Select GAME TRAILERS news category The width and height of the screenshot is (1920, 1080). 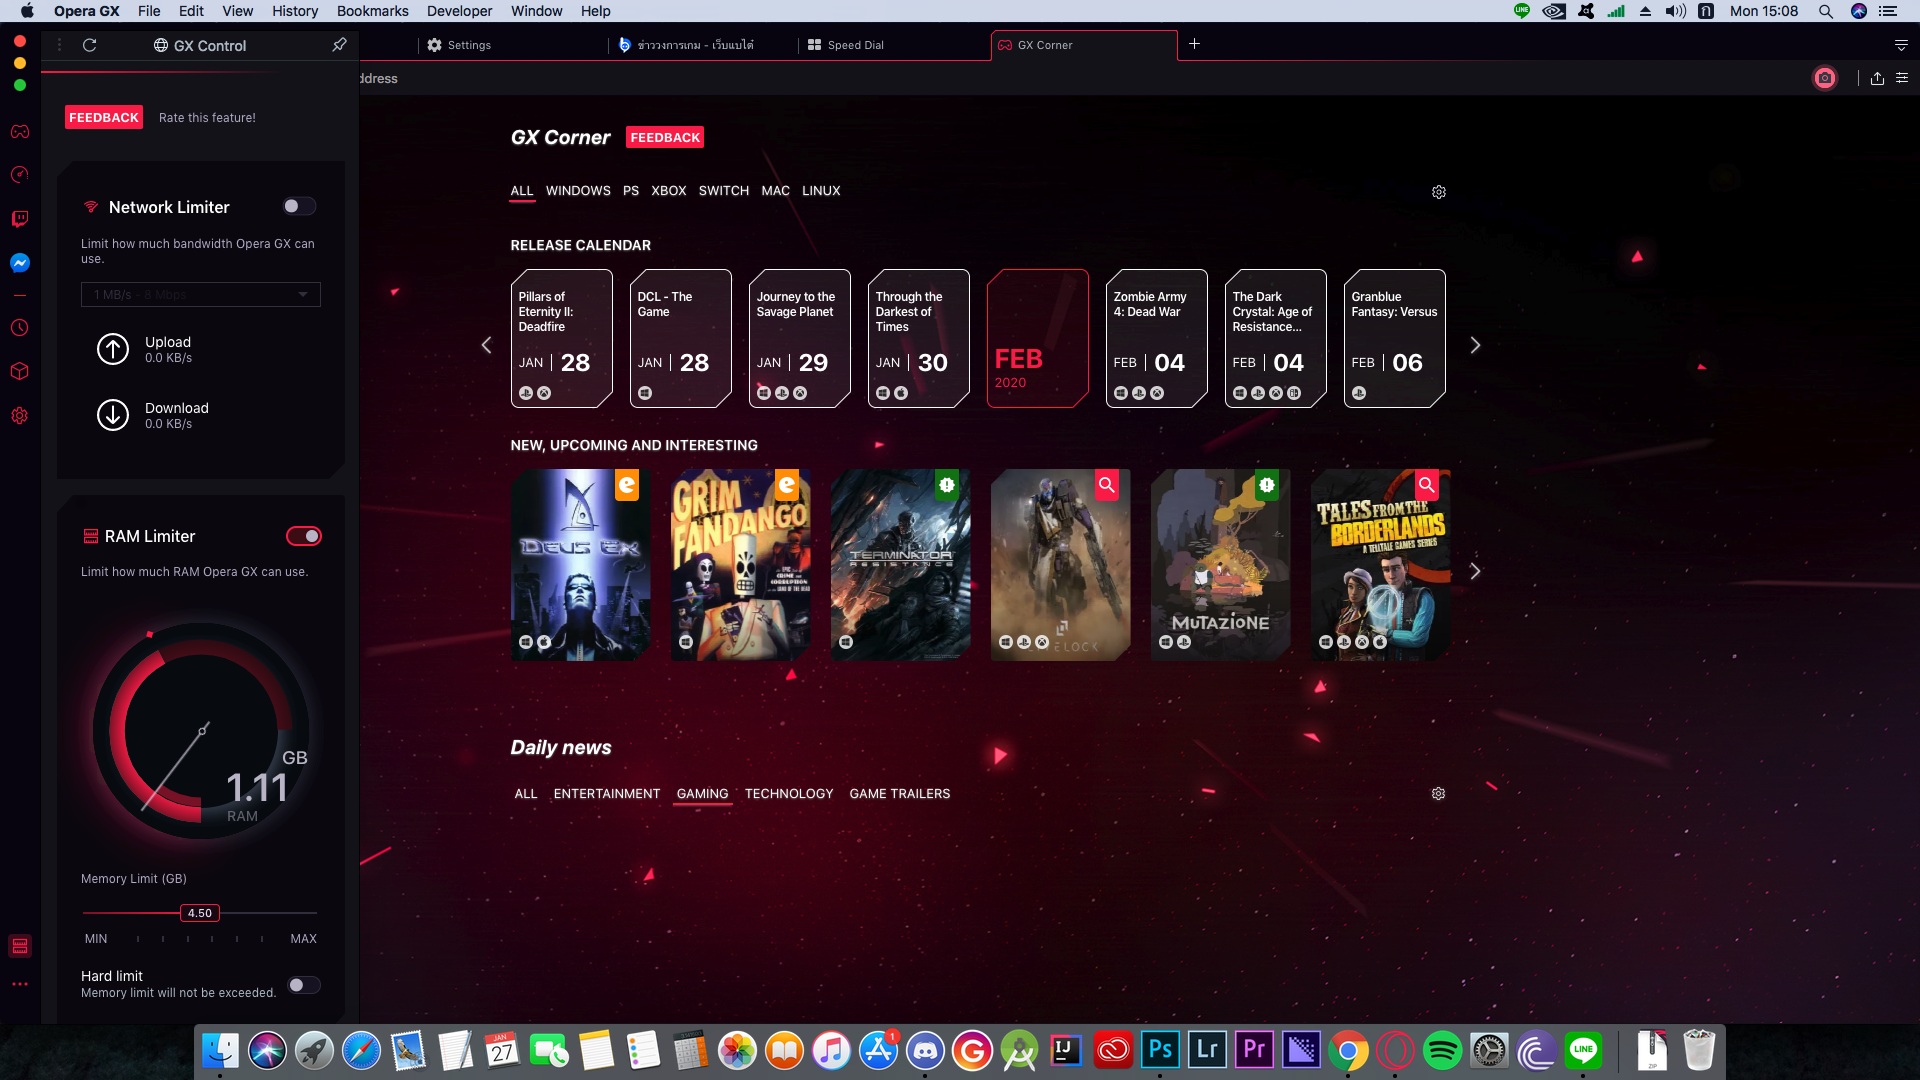tap(899, 794)
